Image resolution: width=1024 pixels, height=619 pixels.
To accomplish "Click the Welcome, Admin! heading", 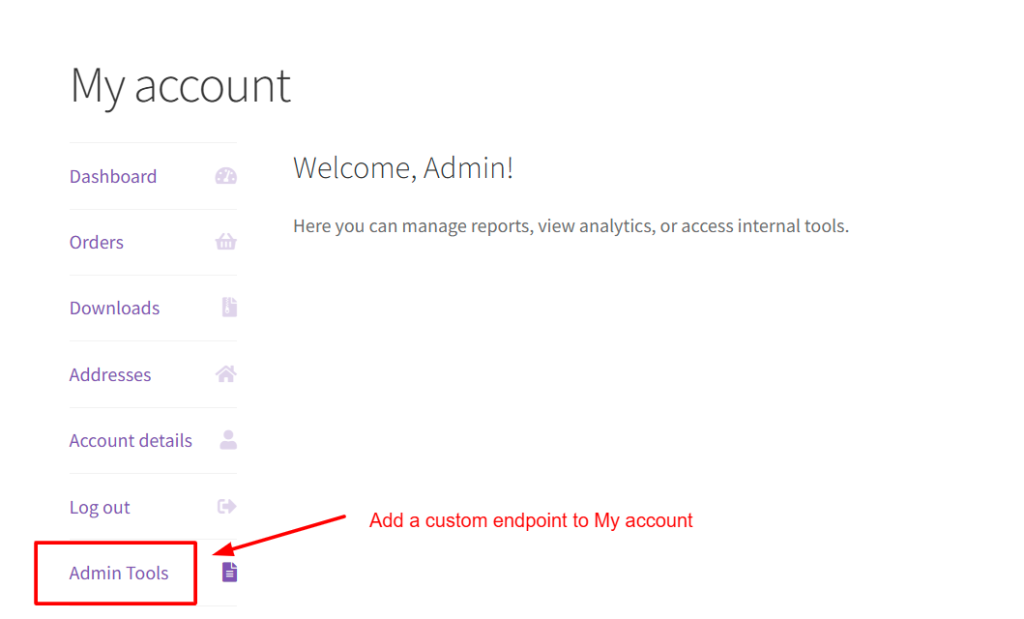I will [403, 168].
